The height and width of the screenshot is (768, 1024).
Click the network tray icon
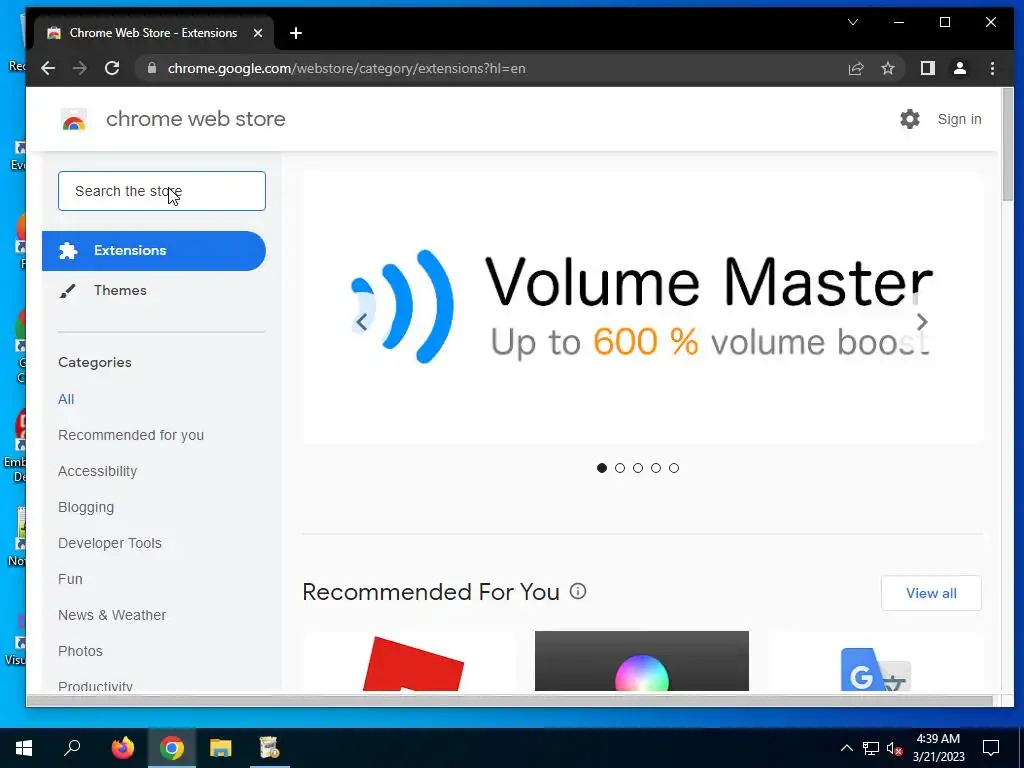tap(871, 748)
